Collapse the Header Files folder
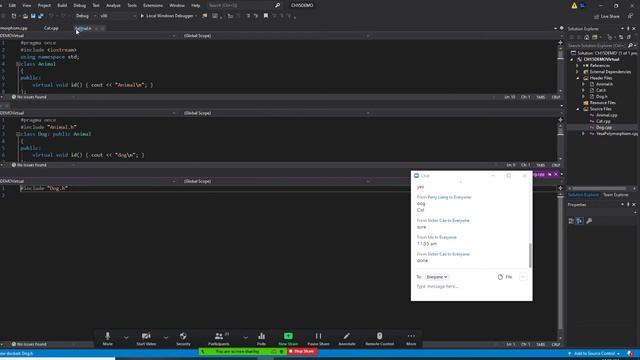The image size is (640, 360). (x=577, y=78)
